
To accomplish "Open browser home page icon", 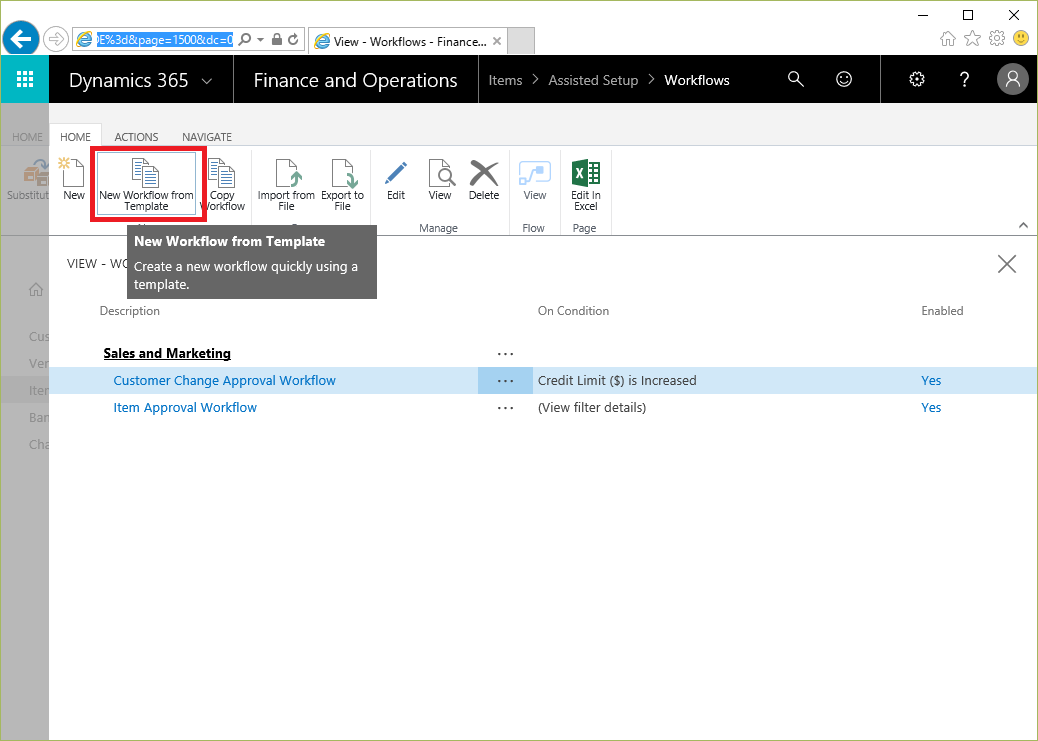I will [x=948, y=38].
